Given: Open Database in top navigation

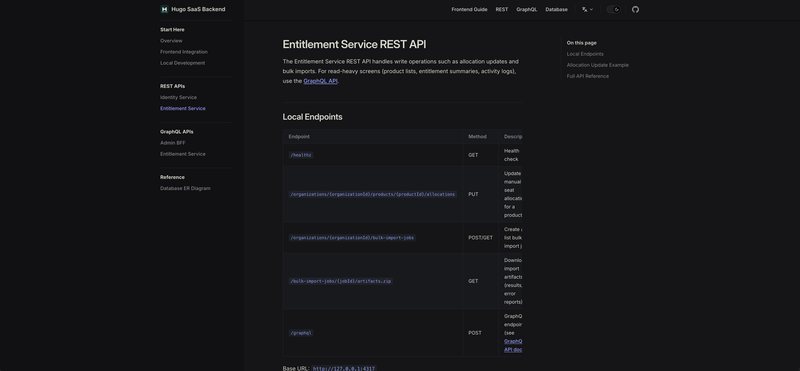Looking at the screenshot, I should [x=556, y=9].
